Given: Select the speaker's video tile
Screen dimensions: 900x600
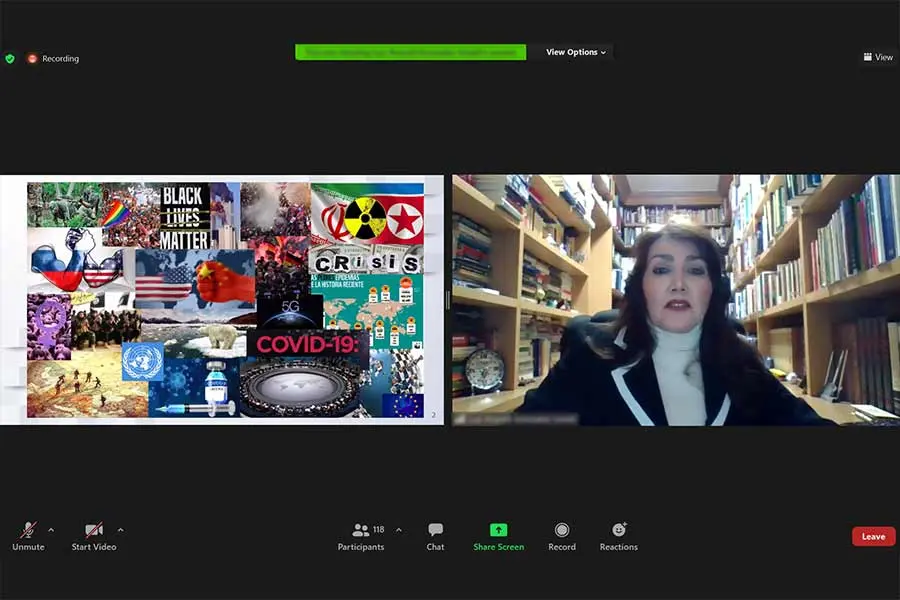Looking at the screenshot, I should [x=675, y=300].
